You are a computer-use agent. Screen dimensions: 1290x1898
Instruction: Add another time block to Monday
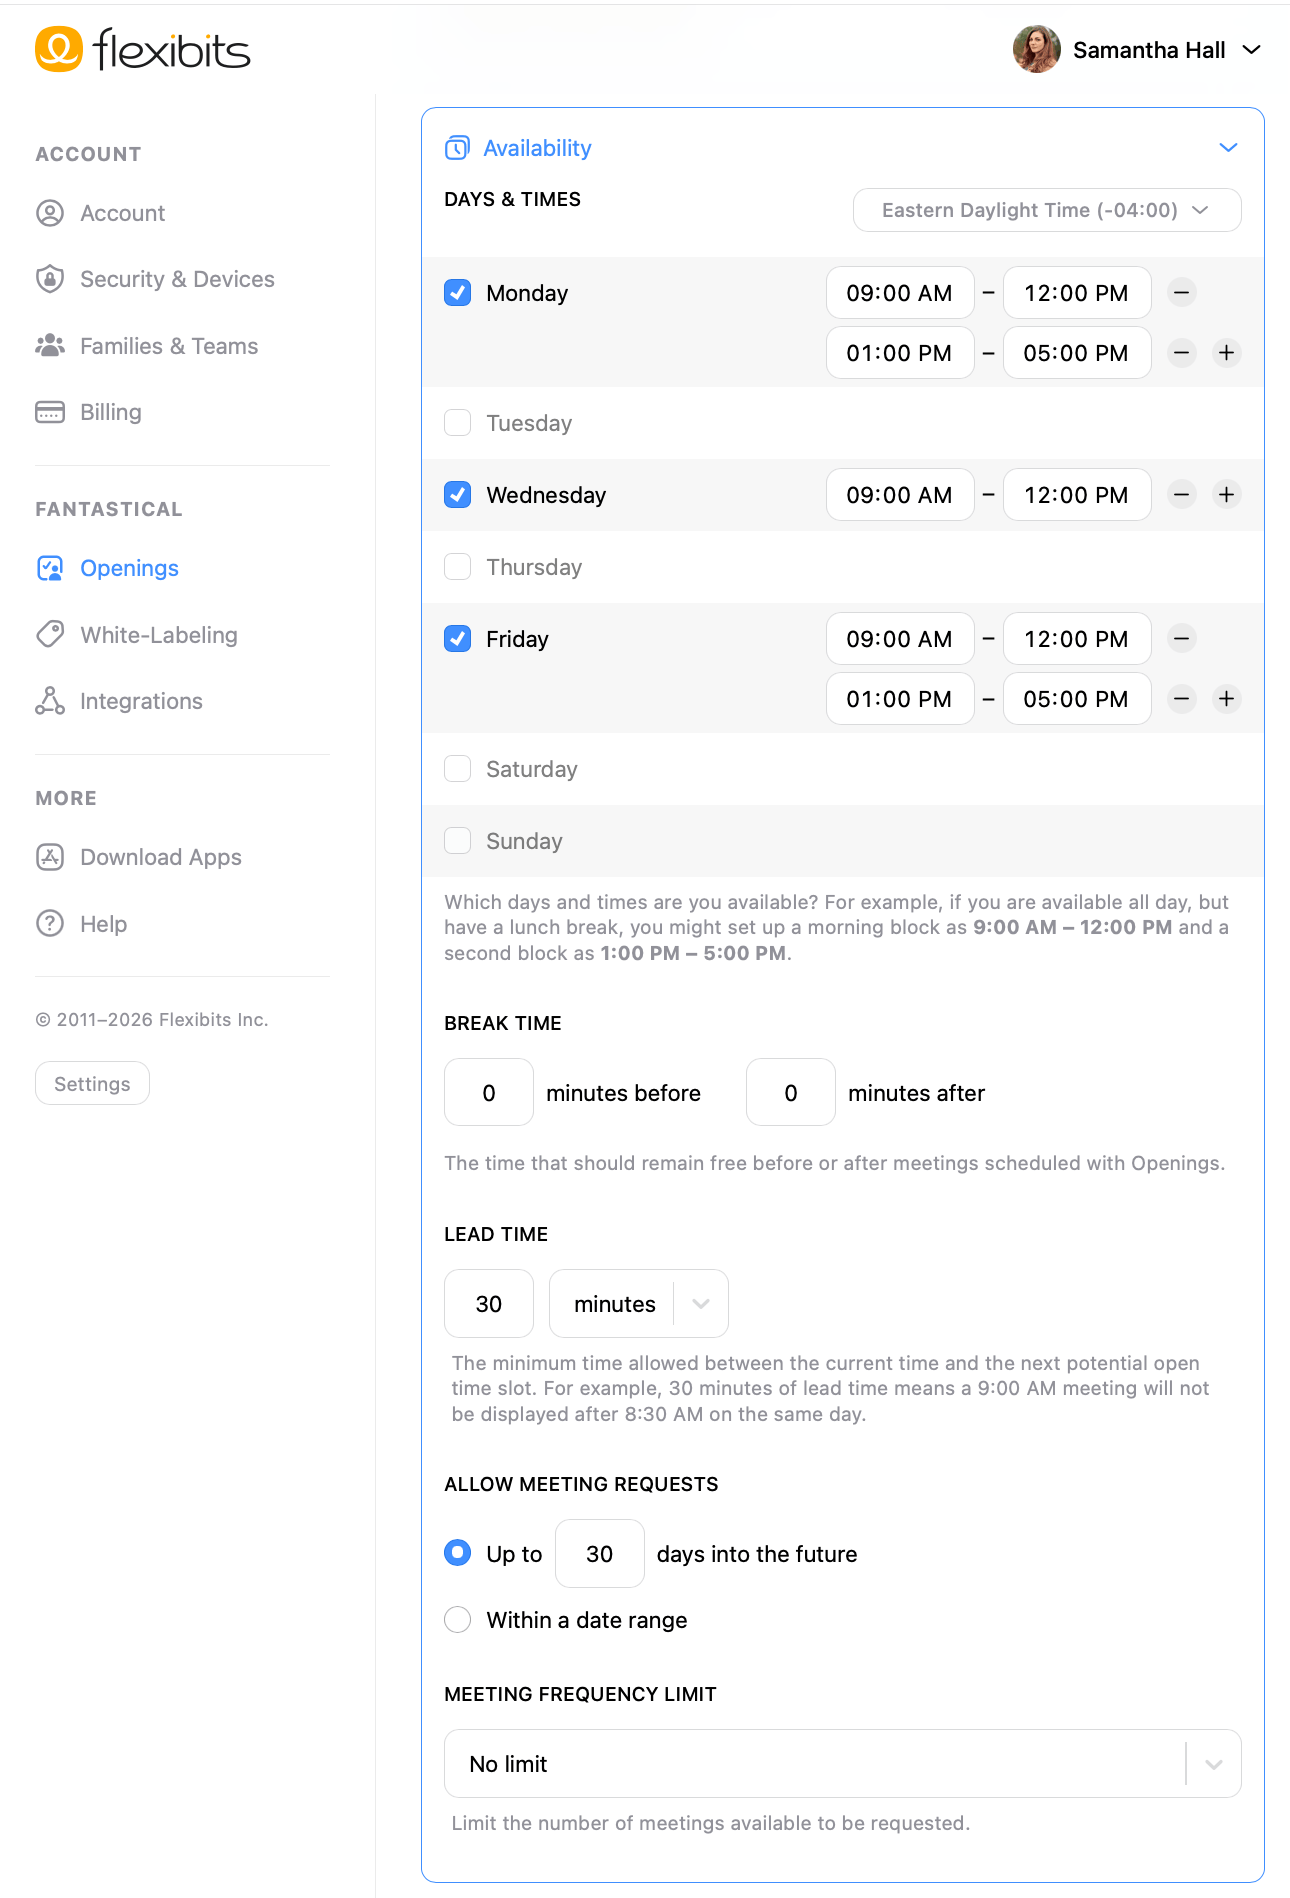[x=1226, y=353]
